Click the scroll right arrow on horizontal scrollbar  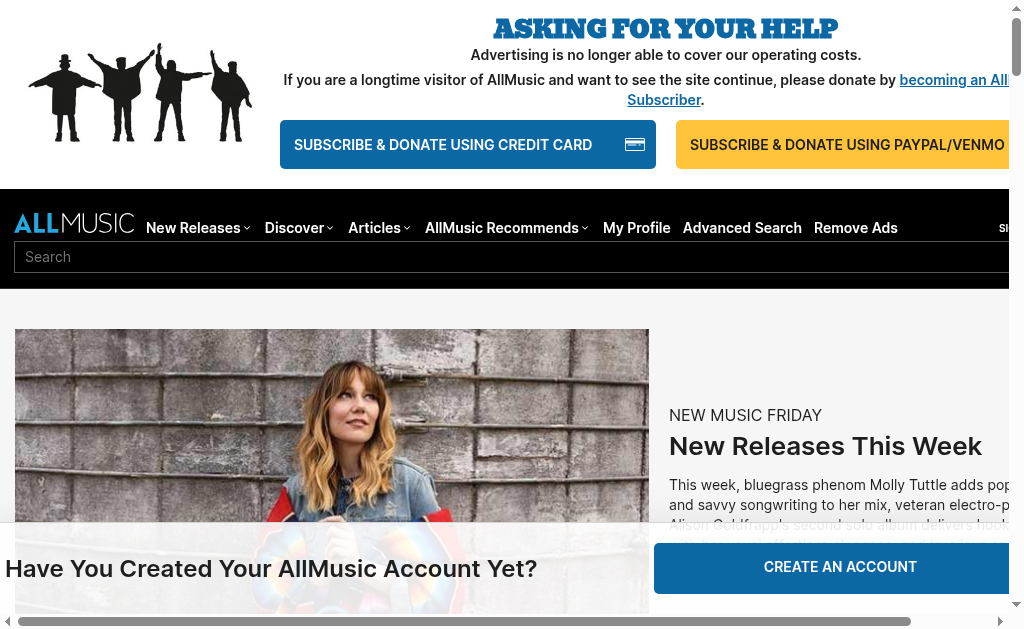coord(1000,621)
